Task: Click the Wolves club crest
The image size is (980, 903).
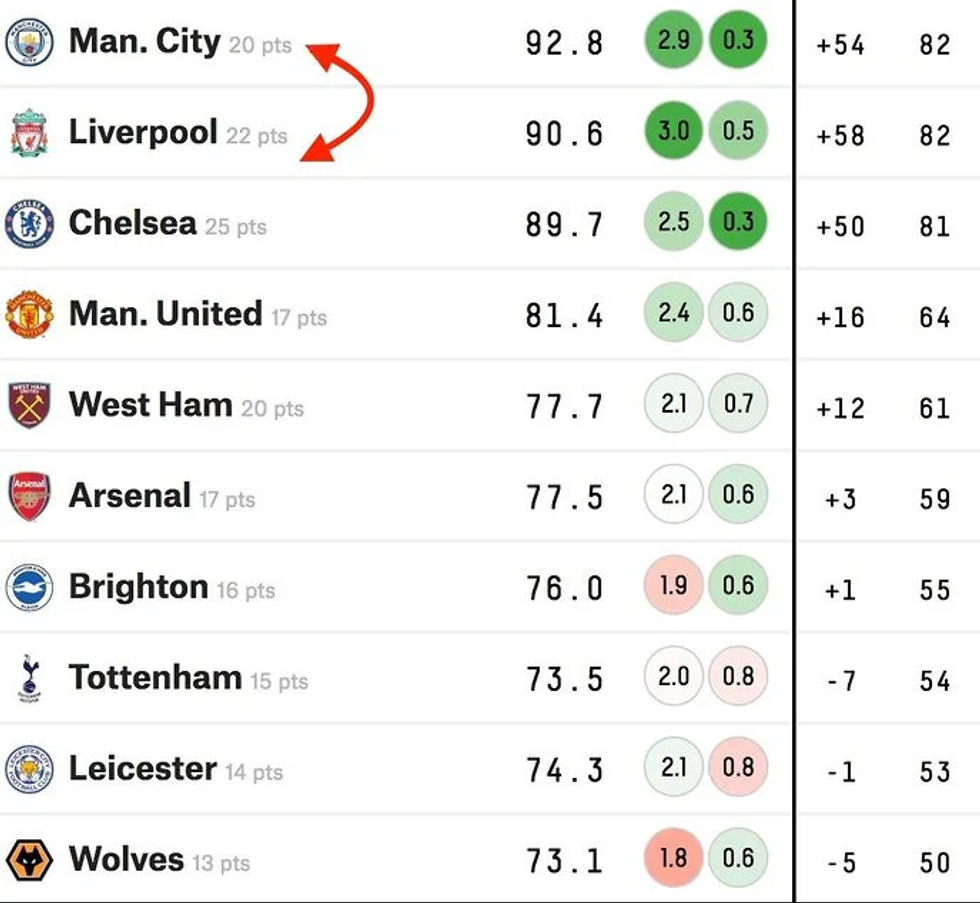Action: (29, 860)
